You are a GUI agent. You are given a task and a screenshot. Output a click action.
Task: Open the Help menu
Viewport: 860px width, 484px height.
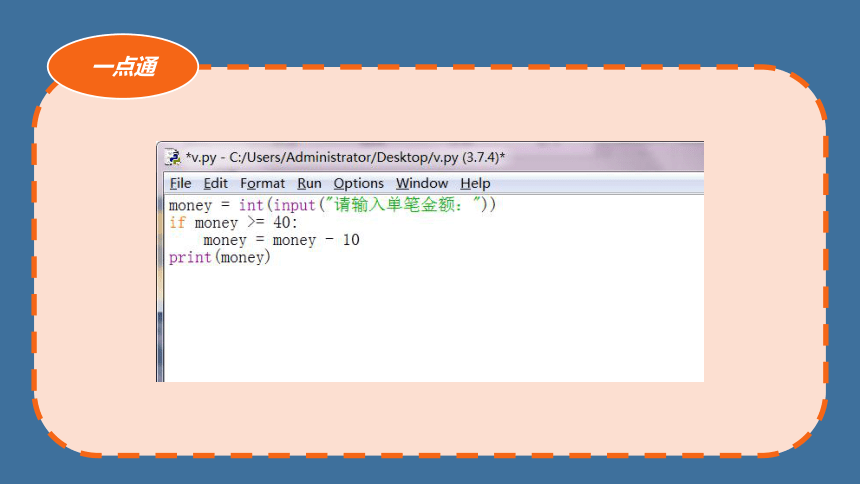[475, 183]
